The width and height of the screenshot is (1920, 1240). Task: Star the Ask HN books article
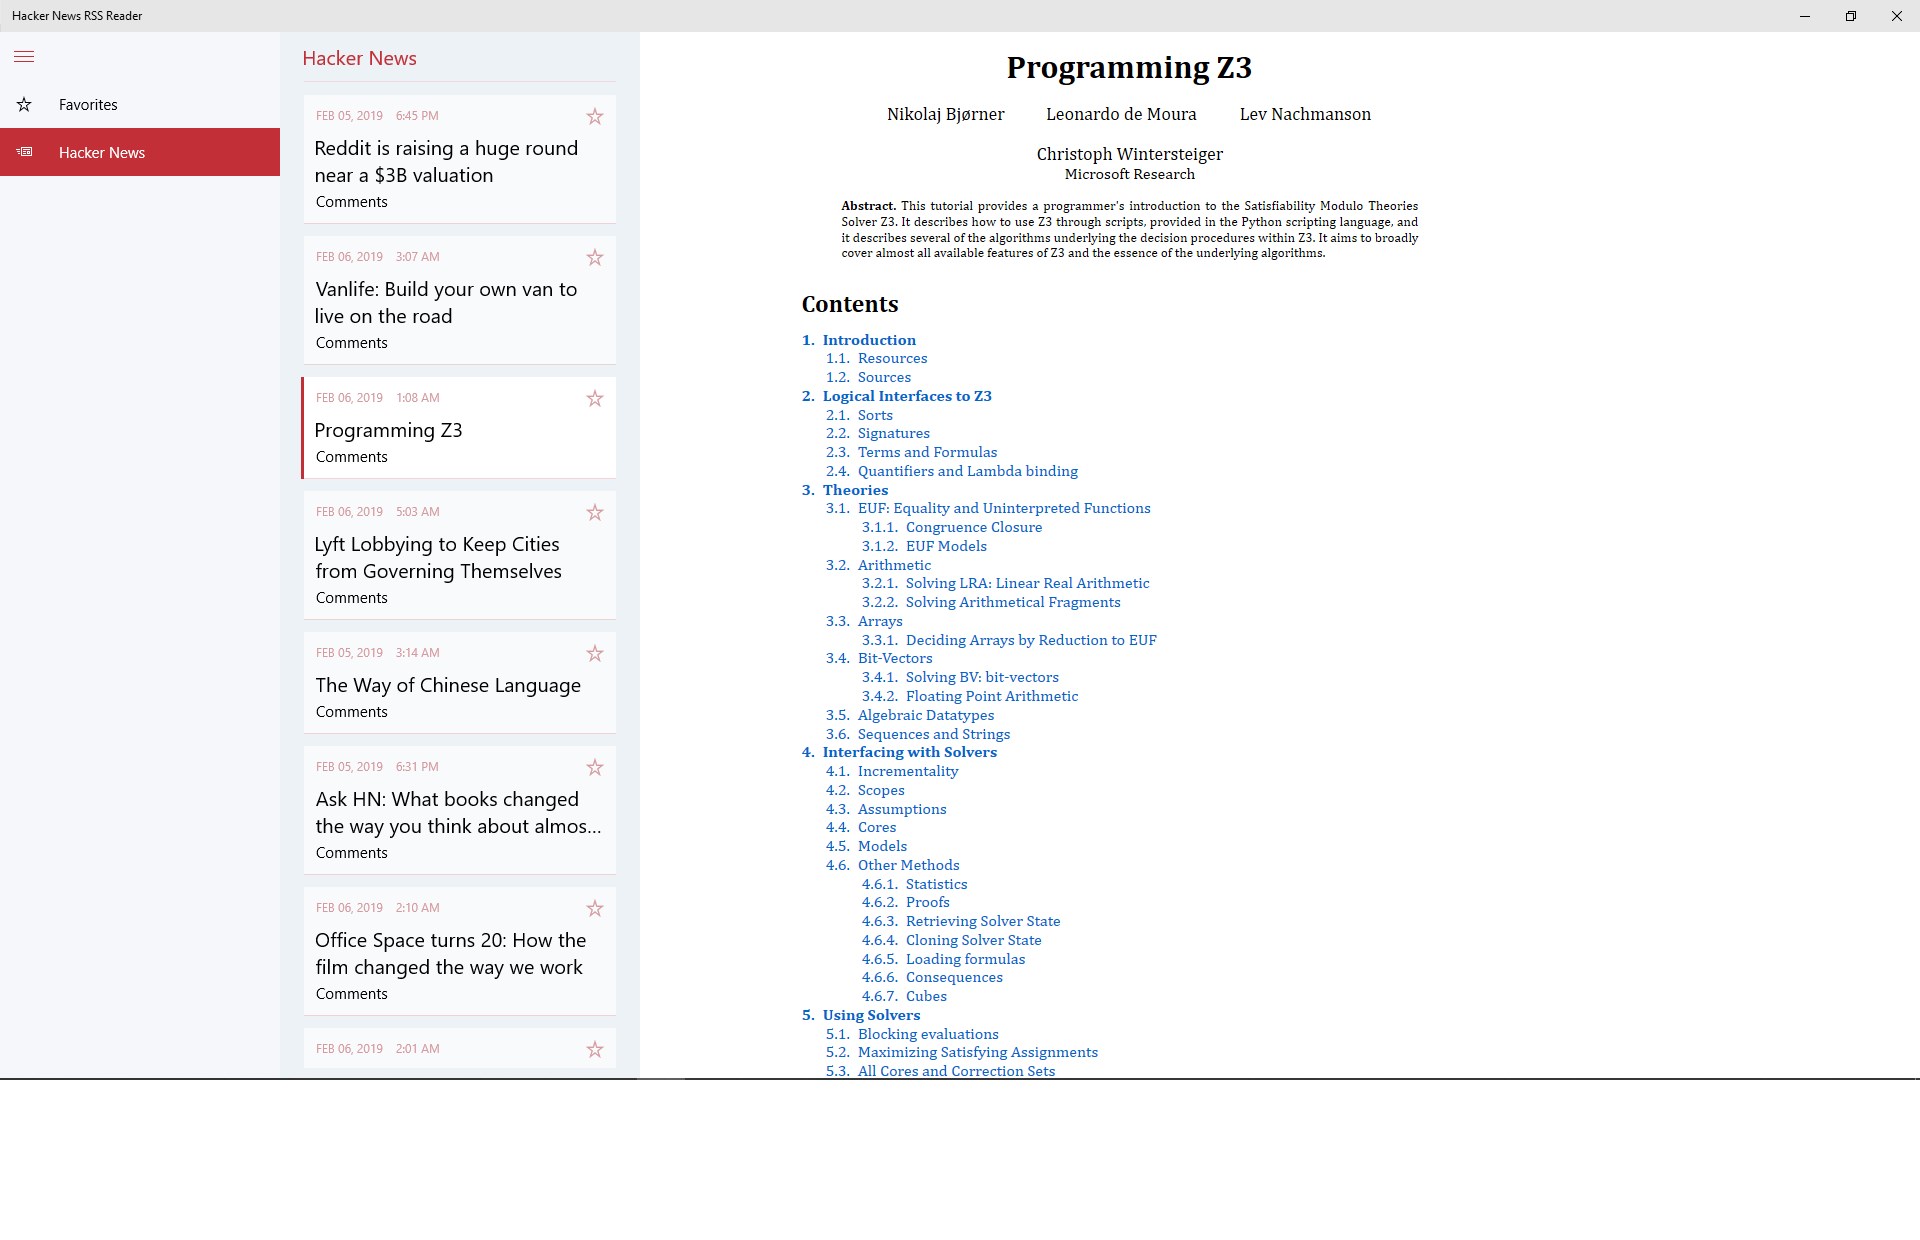(595, 768)
